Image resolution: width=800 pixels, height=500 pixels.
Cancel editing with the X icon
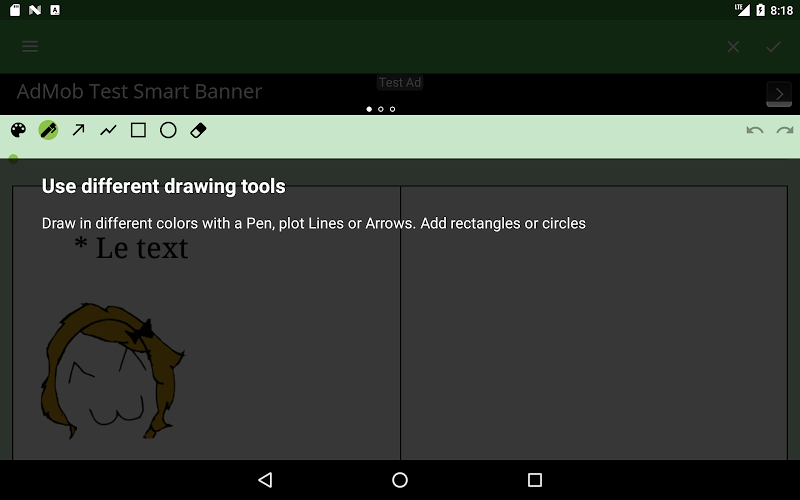pyautogui.click(x=733, y=47)
